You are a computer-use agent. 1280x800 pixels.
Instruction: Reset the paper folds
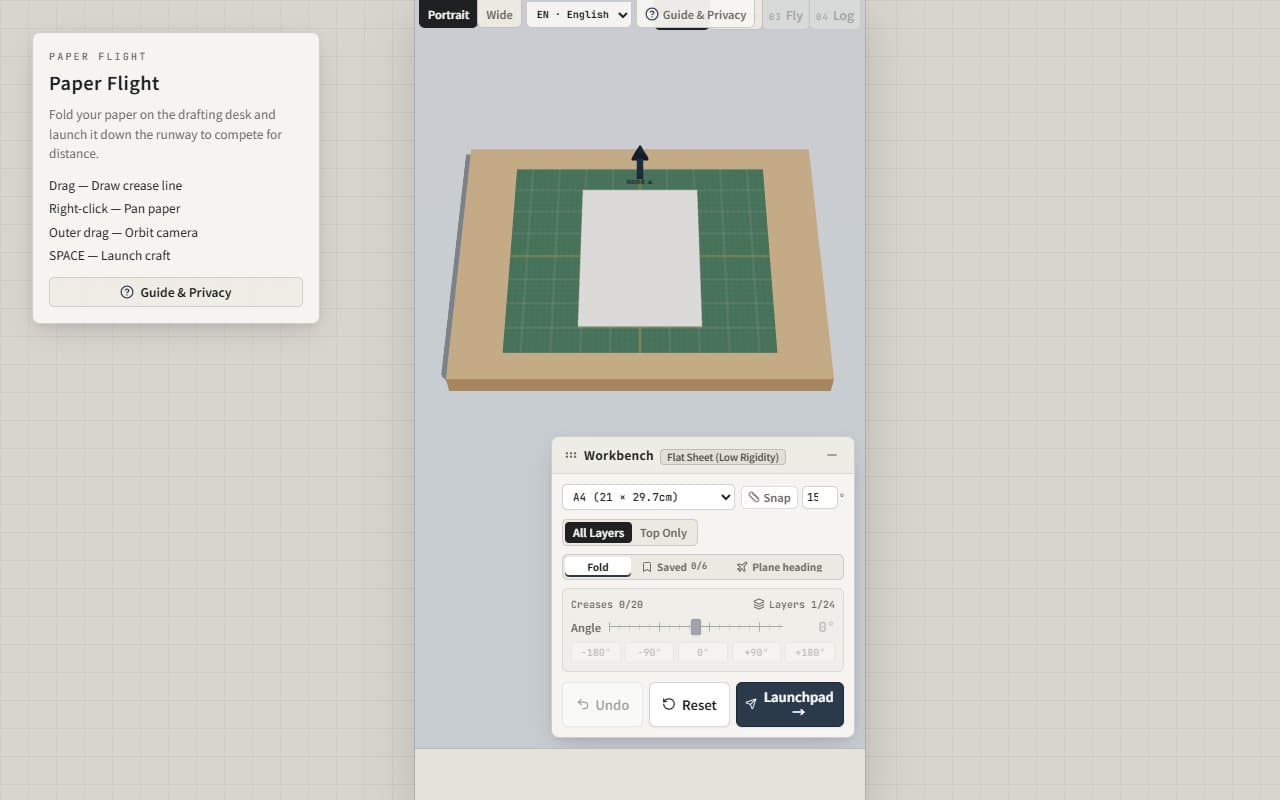[x=689, y=705]
